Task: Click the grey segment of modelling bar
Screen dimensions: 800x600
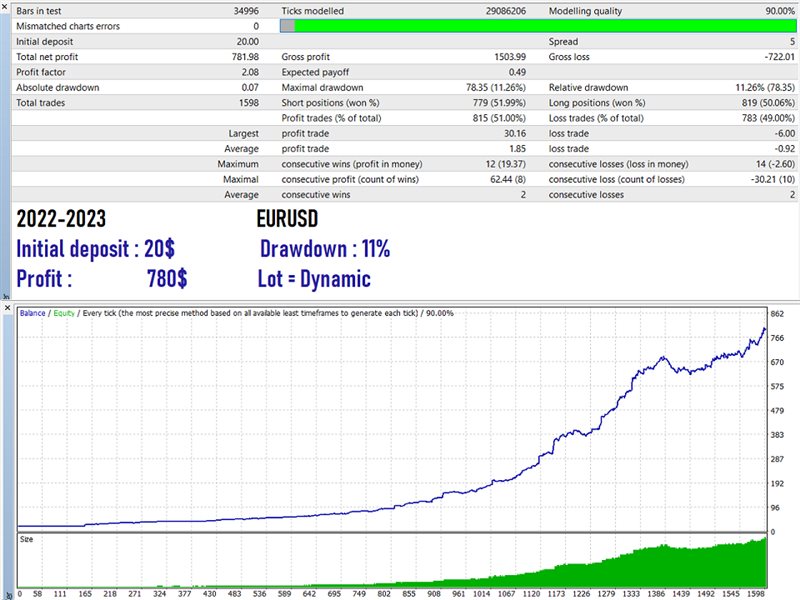Action: click(x=287, y=26)
